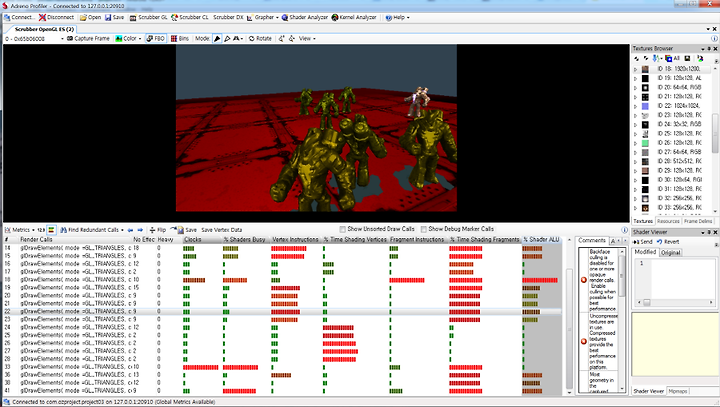Enable Show Debug Marker Calls checkbox
The height and width of the screenshot is (407, 720).
423,229
